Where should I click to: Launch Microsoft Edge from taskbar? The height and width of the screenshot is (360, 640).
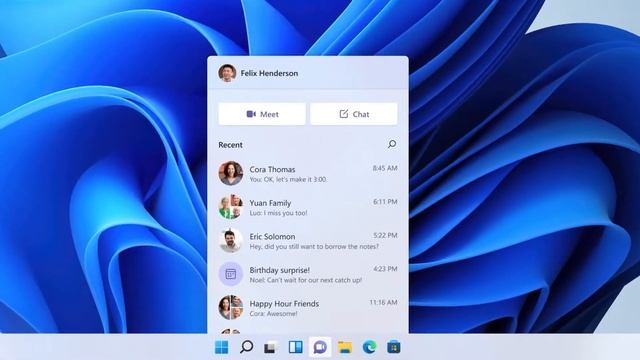pyautogui.click(x=369, y=347)
